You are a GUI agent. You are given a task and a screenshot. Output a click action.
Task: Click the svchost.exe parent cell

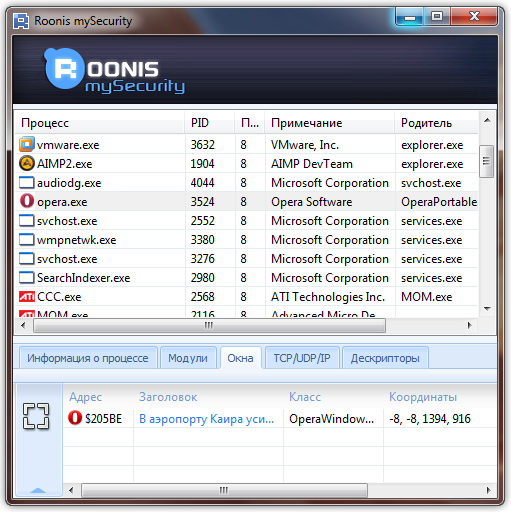431,183
